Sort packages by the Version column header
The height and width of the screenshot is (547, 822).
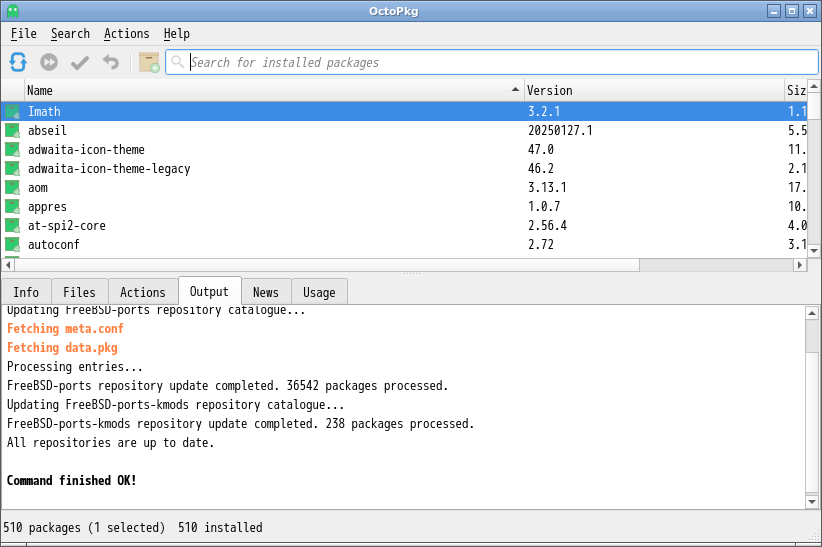click(x=654, y=90)
